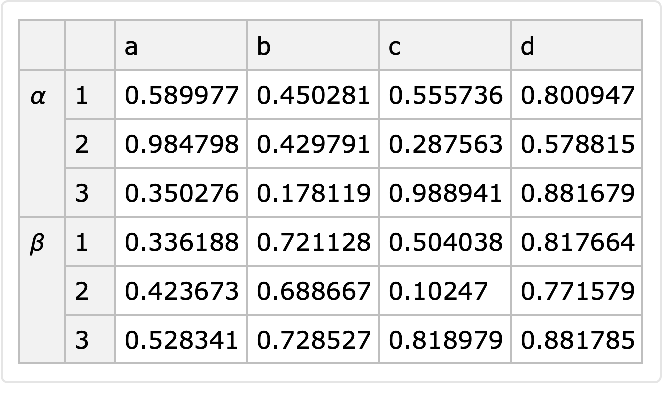Select cell with value 0.589977
Viewport: 664px width, 416px height.
pos(181,96)
